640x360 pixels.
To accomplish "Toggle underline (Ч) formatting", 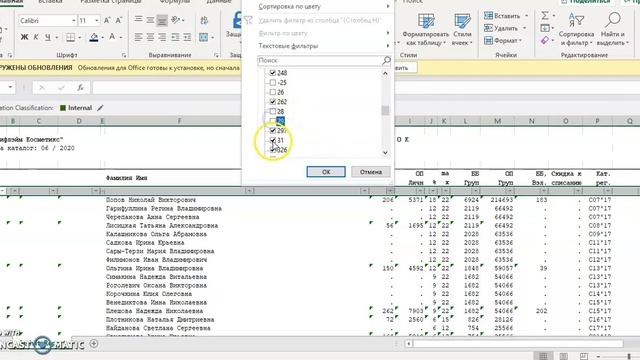I will tap(48, 38).
